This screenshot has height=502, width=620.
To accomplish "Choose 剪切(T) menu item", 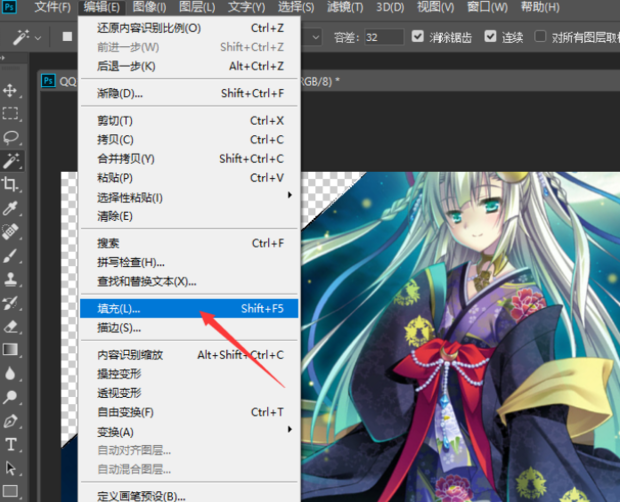I will pyautogui.click(x=189, y=121).
